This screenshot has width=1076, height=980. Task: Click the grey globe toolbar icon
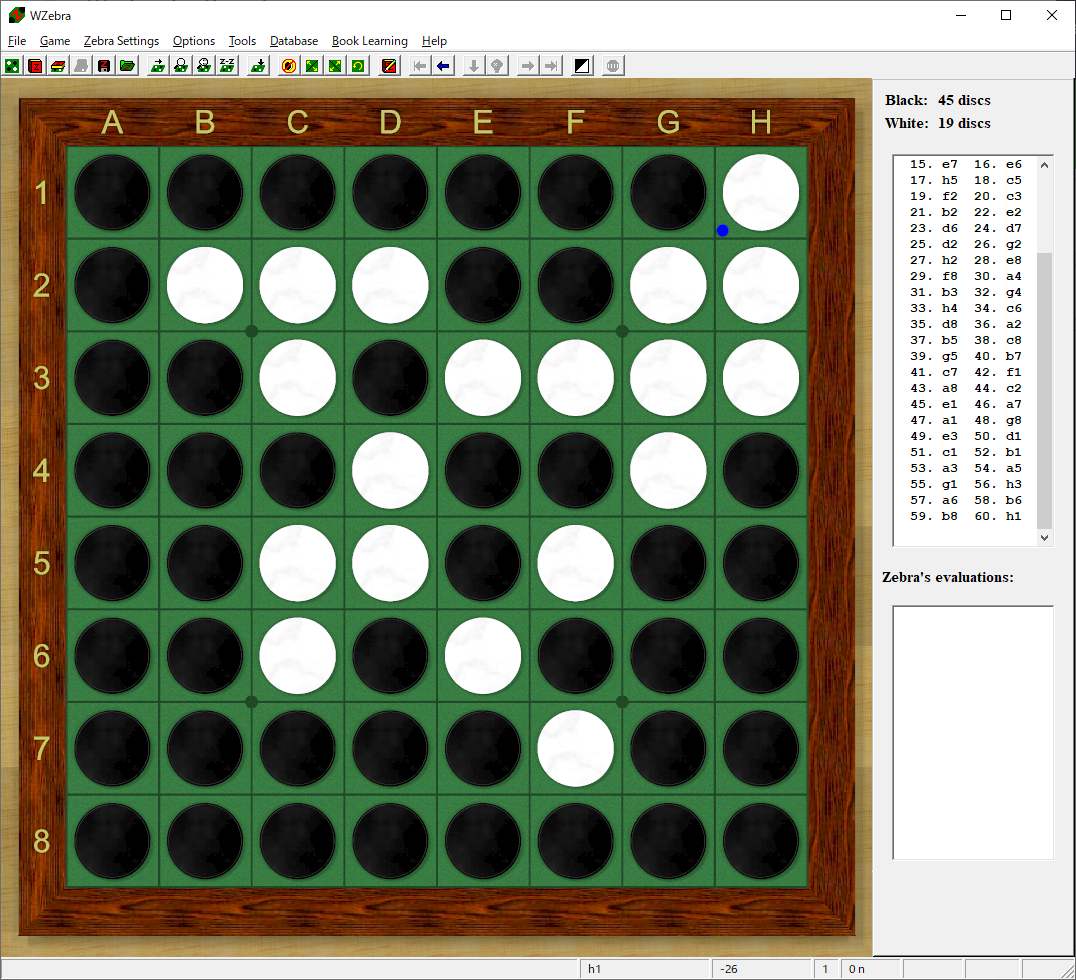613,66
